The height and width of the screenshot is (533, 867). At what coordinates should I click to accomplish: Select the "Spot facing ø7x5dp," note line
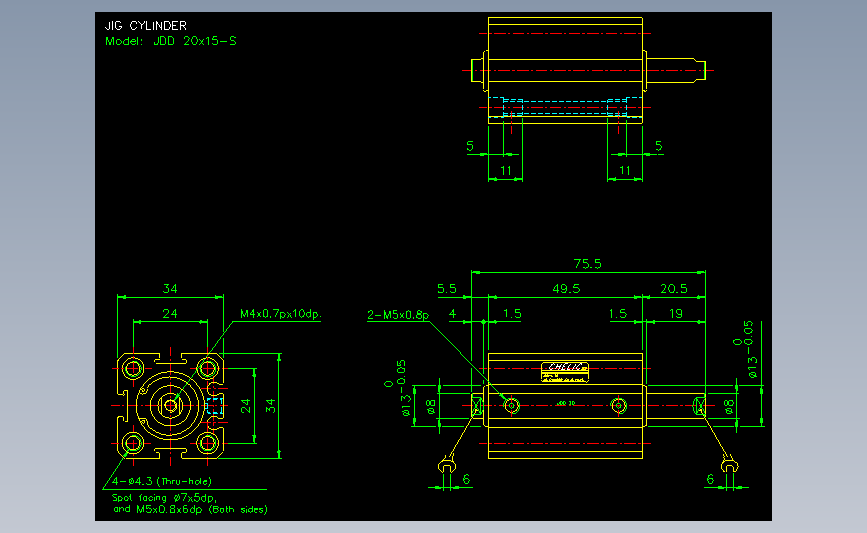(164, 498)
